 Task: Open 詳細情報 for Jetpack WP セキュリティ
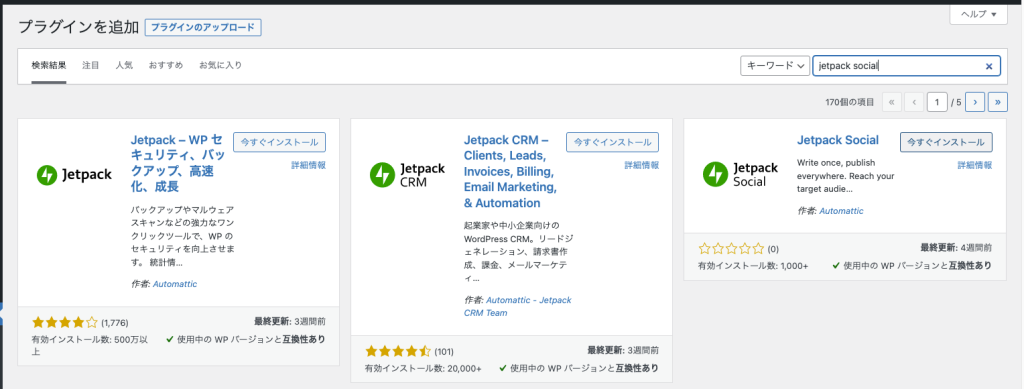[309, 165]
